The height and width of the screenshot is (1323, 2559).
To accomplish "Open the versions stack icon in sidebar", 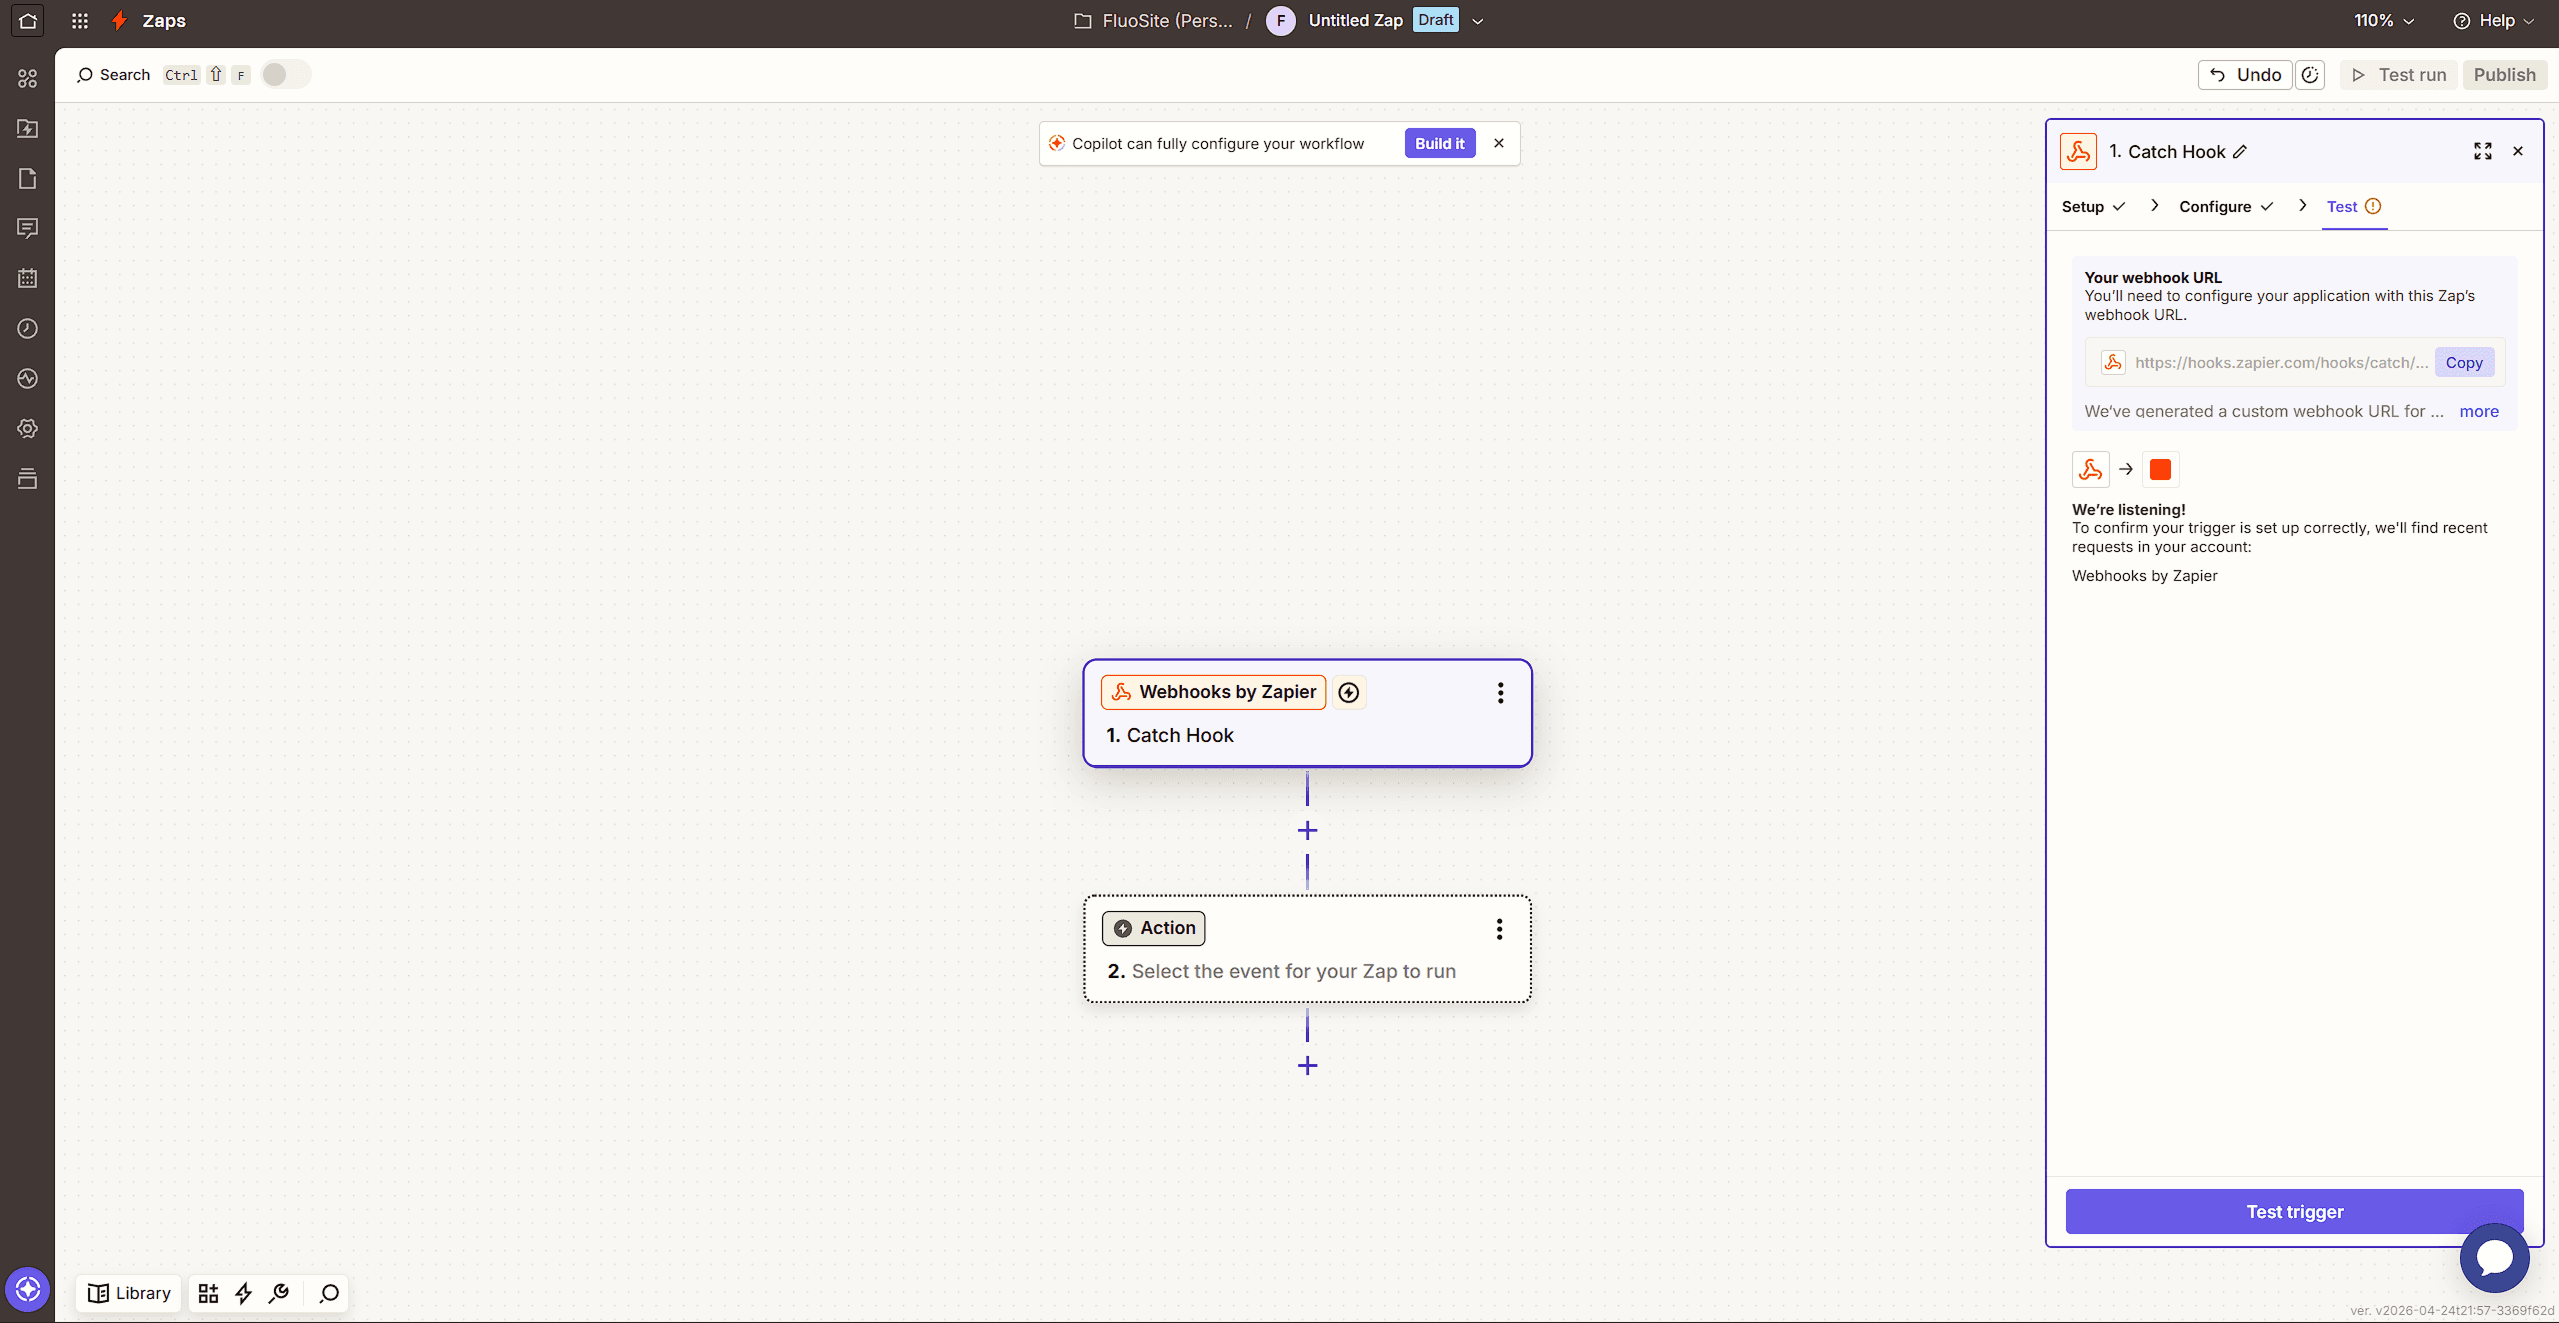I will [27, 478].
